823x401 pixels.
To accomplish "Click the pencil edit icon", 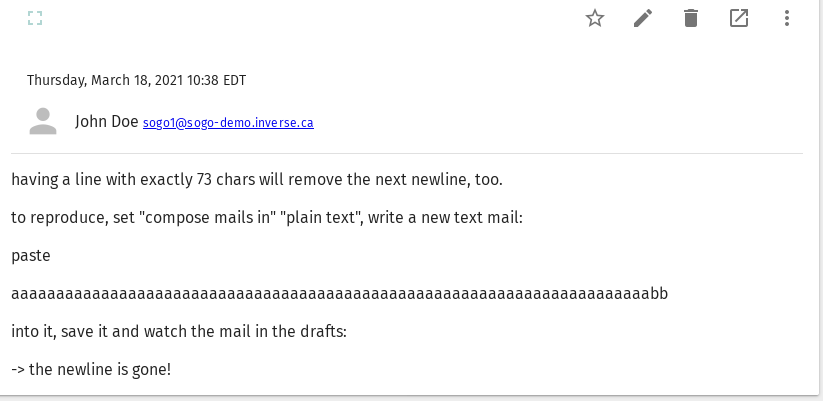I will pyautogui.click(x=643, y=18).
